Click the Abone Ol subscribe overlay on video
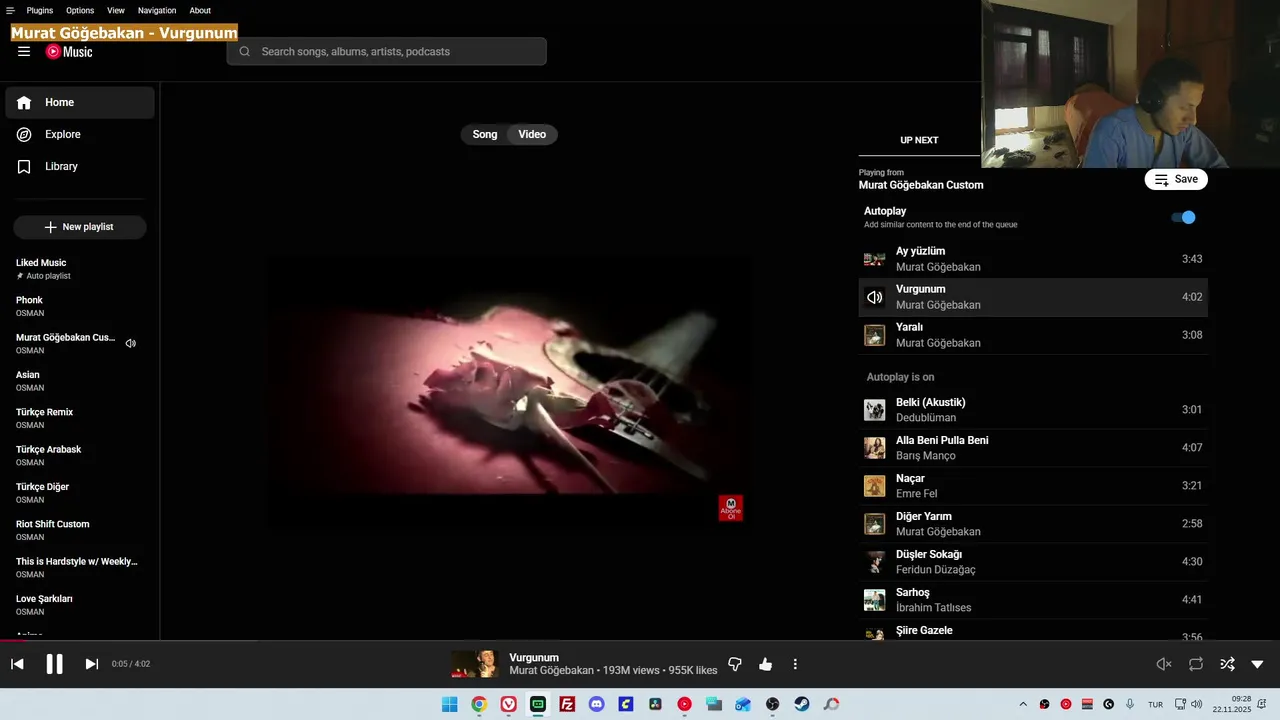This screenshot has height=720, width=1280. coord(731,509)
